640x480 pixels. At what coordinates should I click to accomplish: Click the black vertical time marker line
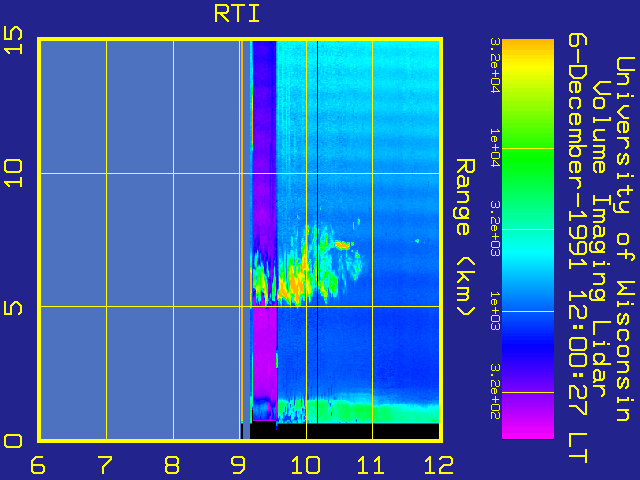click(318, 232)
